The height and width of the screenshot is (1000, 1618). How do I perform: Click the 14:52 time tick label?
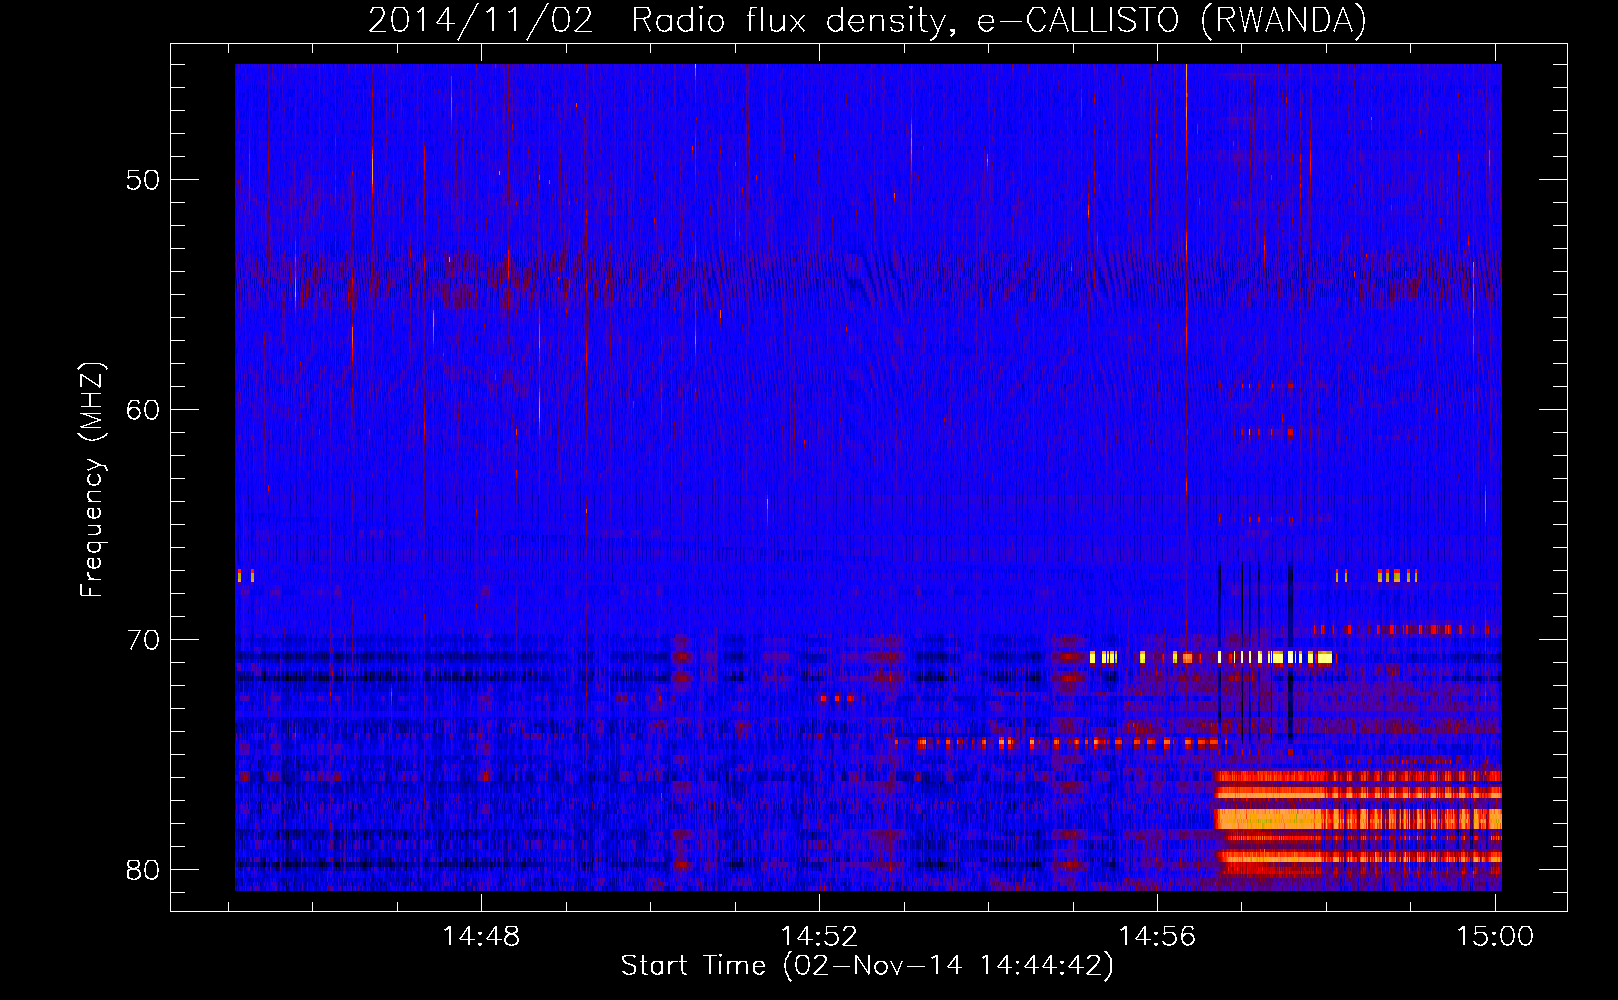tap(819, 937)
